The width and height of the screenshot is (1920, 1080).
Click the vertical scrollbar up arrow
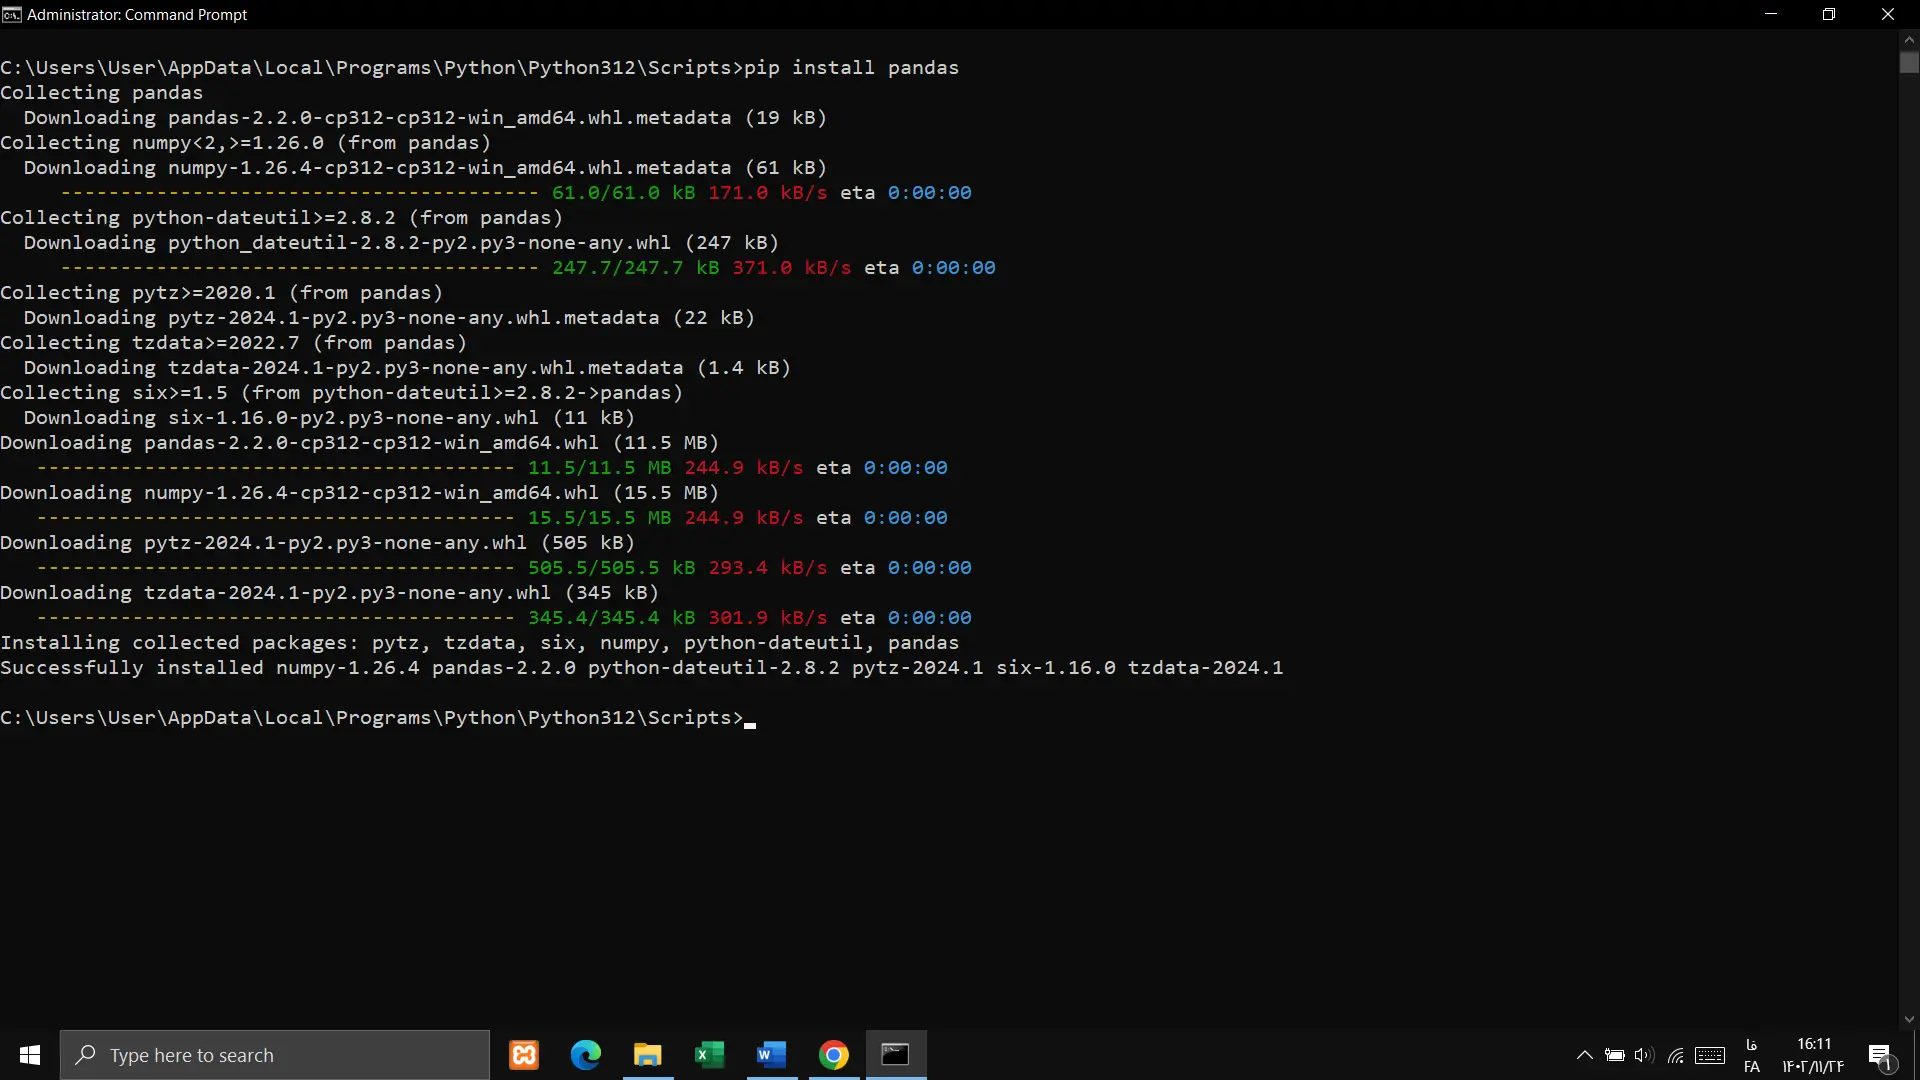tap(1909, 40)
